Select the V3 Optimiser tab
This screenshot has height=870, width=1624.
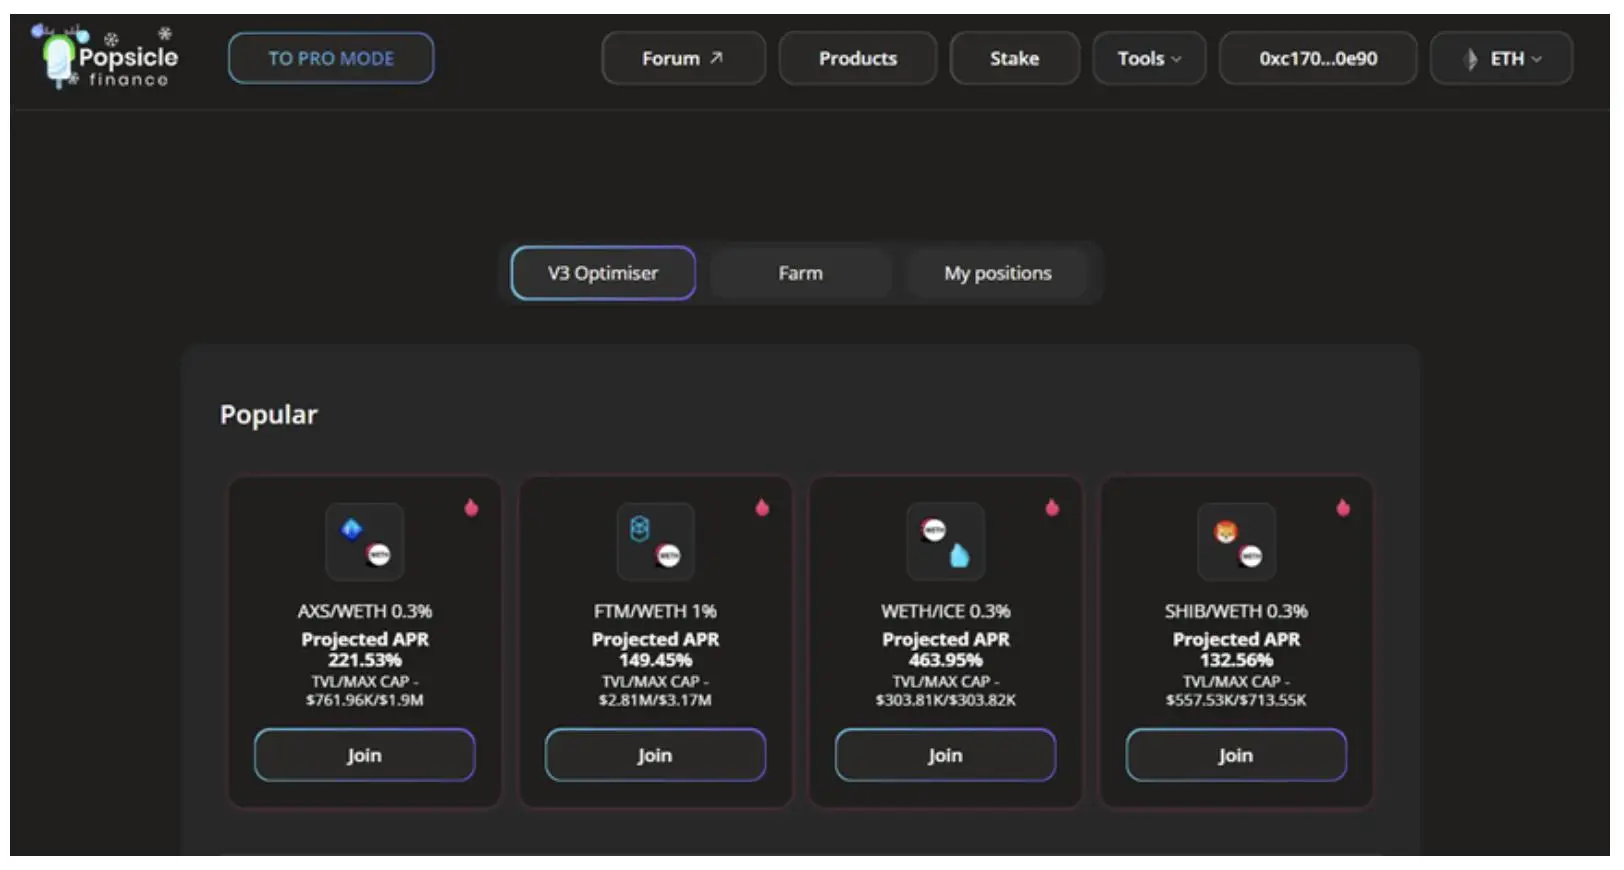603,273
